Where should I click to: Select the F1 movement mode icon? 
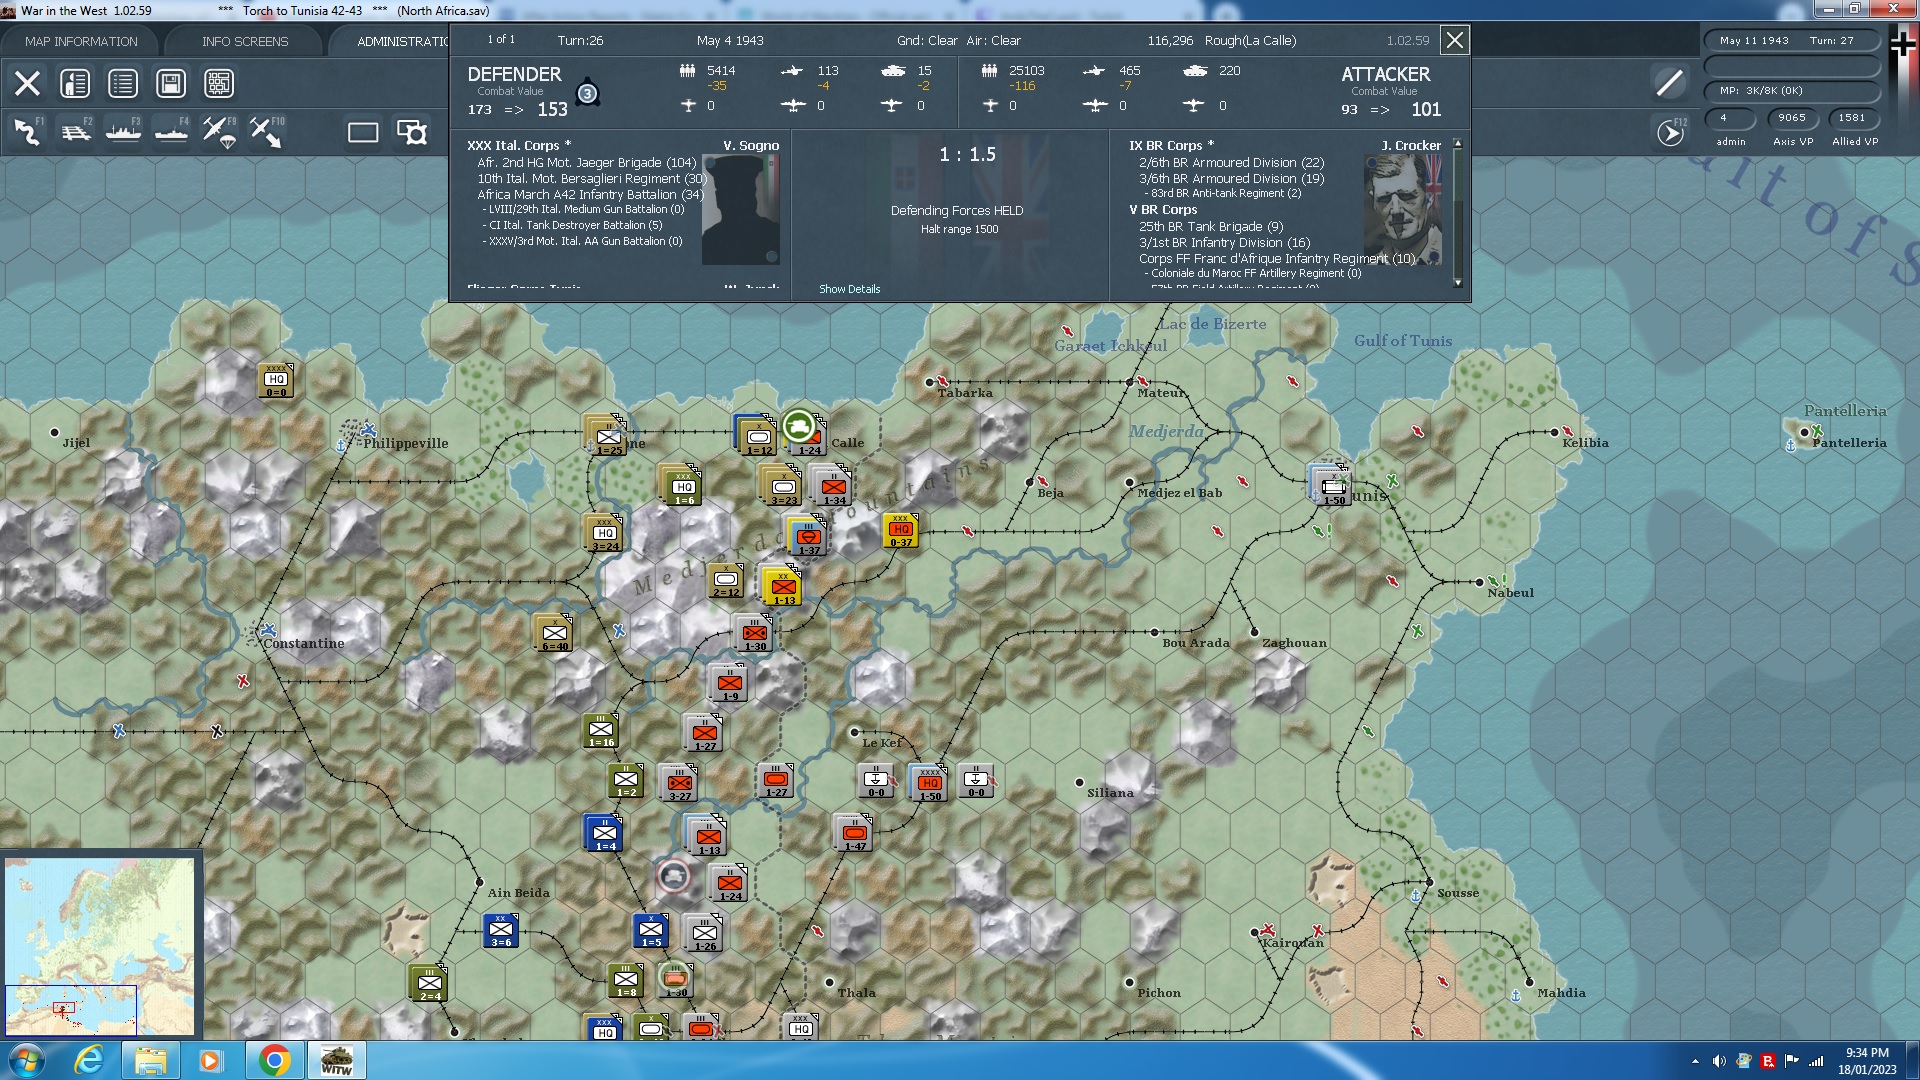pyautogui.click(x=25, y=131)
